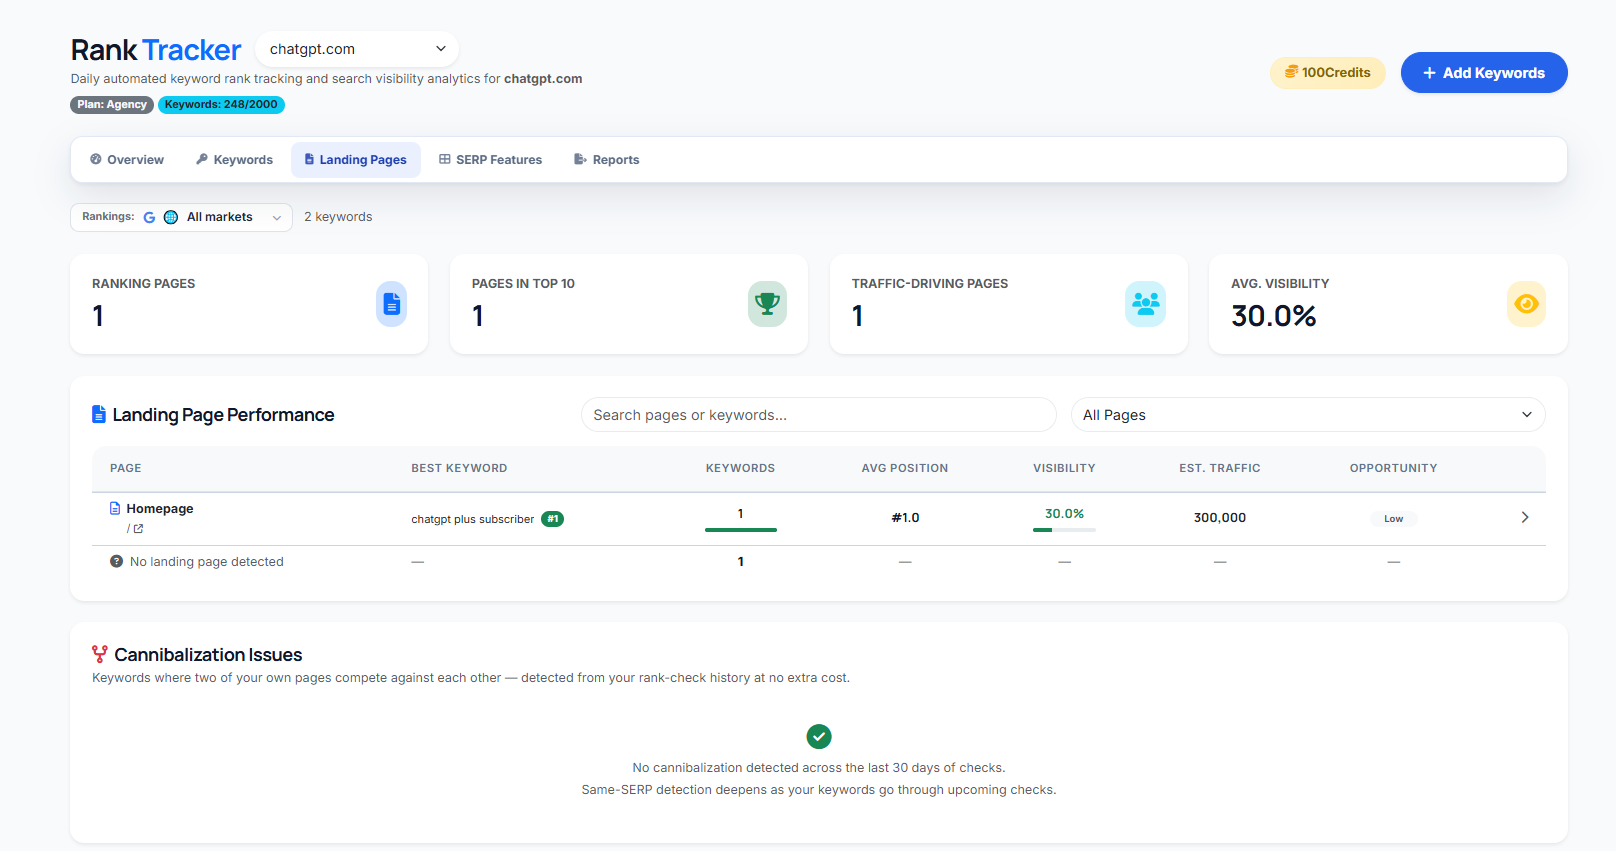Click the Landing Page Performance file icon
Image resolution: width=1616 pixels, height=851 pixels.
pos(99,414)
